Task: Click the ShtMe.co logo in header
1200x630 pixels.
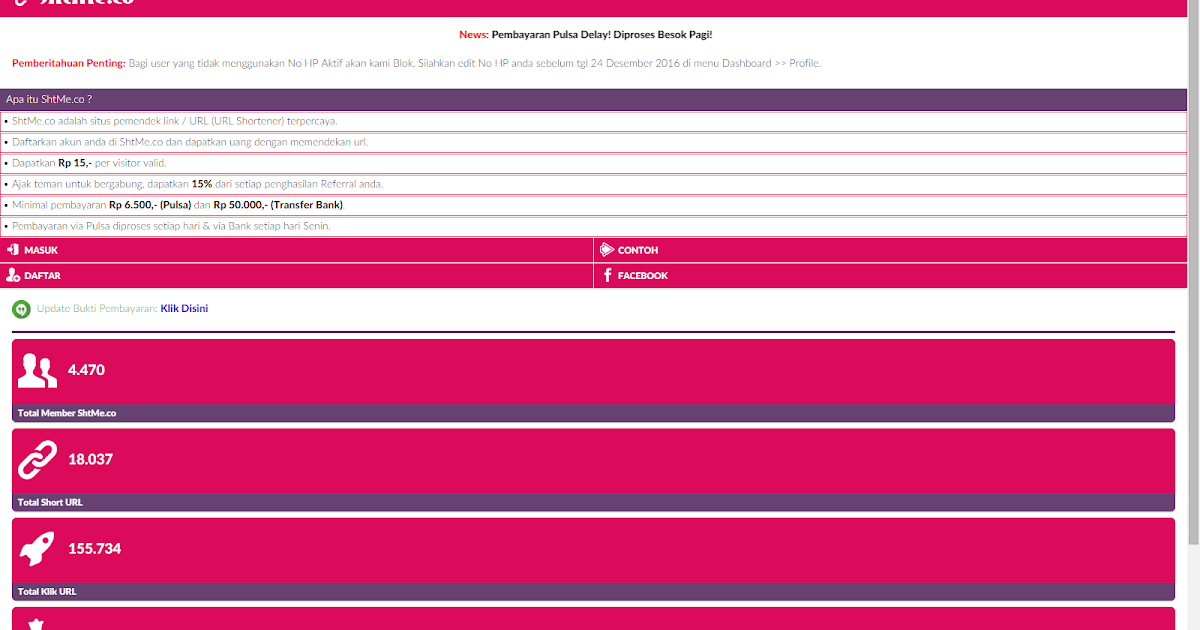Action: pos(74,3)
